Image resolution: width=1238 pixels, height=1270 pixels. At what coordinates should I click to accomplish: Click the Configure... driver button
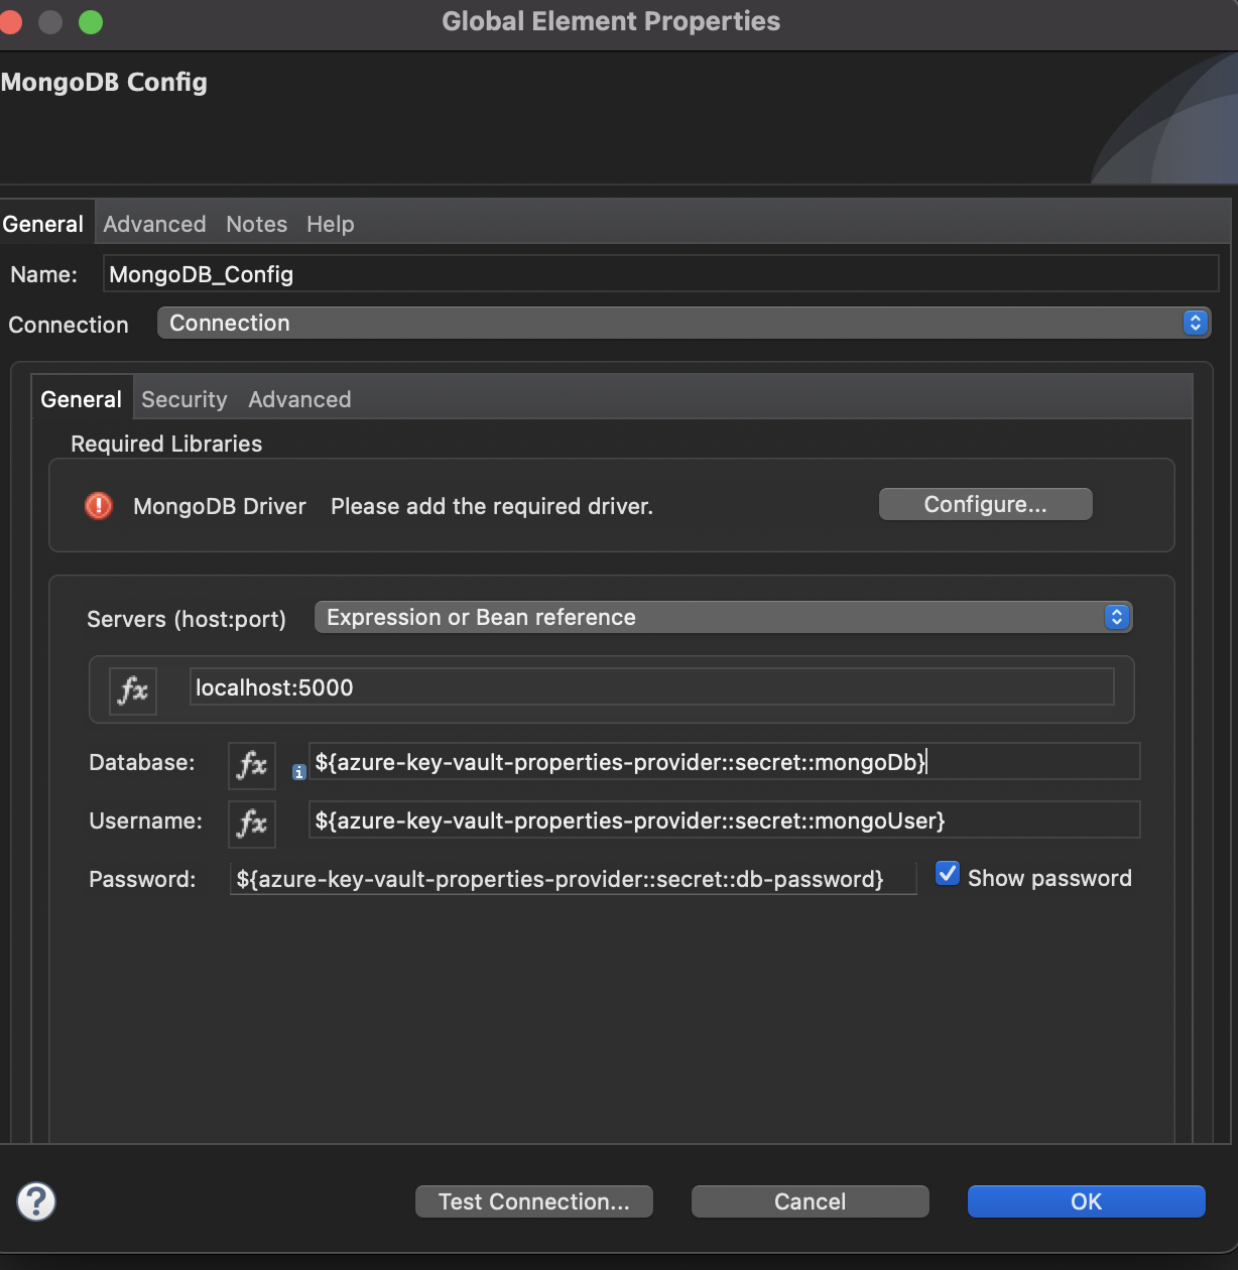point(985,504)
